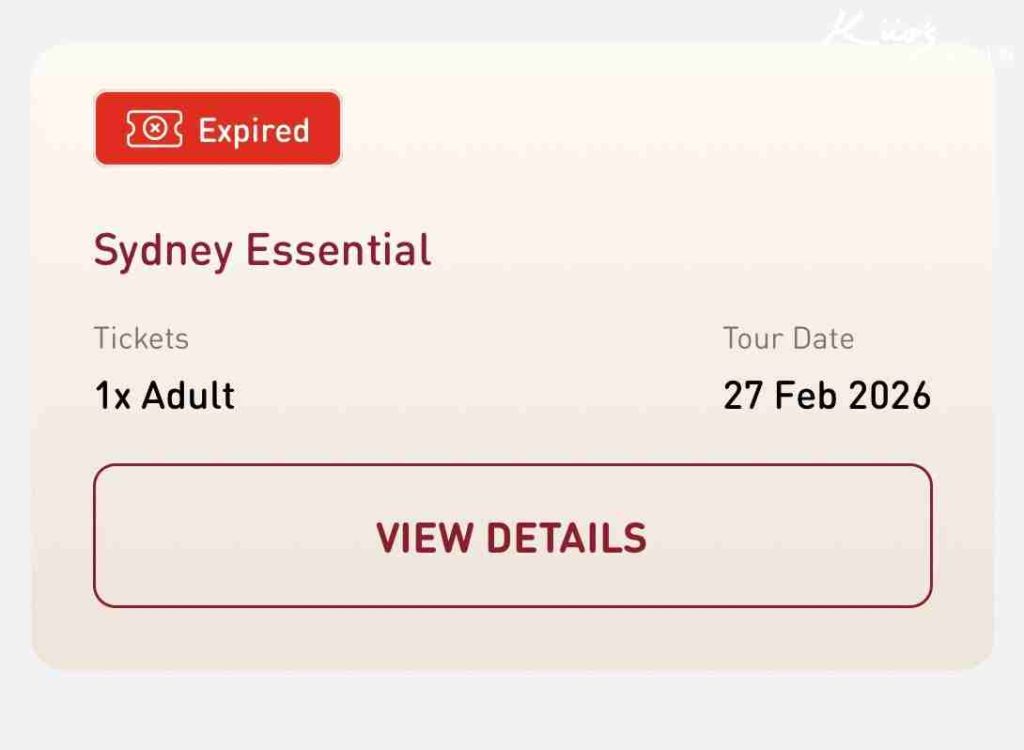The width and height of the screenshot is (1024, 750).
Task: Select the word Adult in tickets value
Action: (x=188, y=396)
